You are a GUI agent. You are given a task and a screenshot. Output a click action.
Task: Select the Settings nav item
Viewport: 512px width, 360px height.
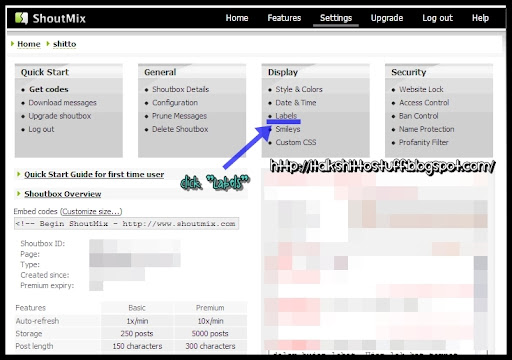tap(336, 18)
